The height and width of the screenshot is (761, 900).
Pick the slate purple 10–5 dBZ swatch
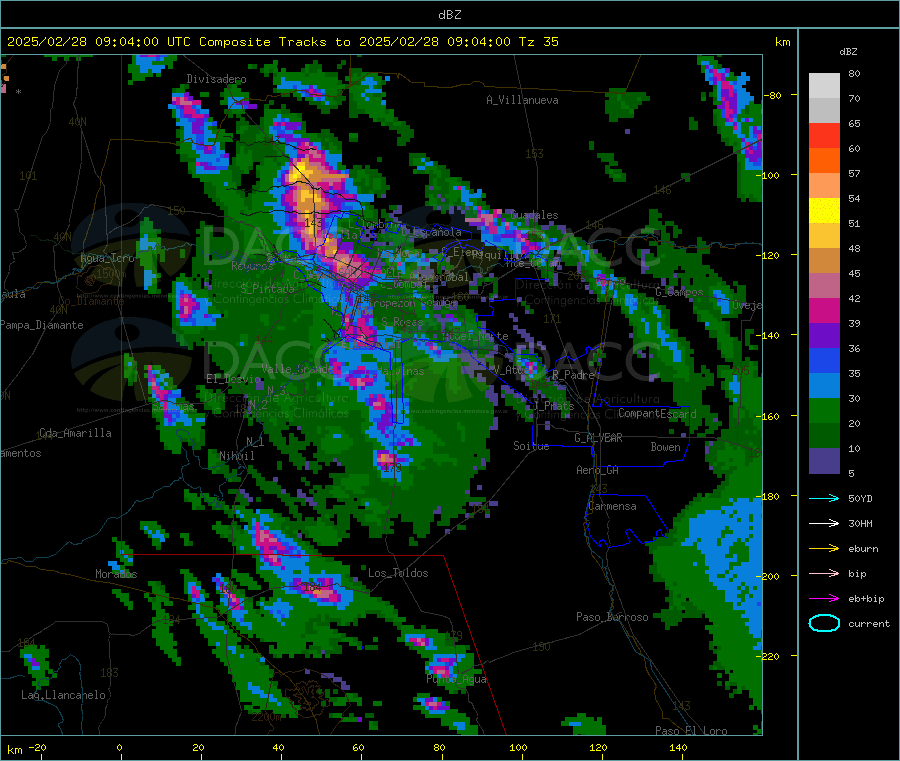824,461
